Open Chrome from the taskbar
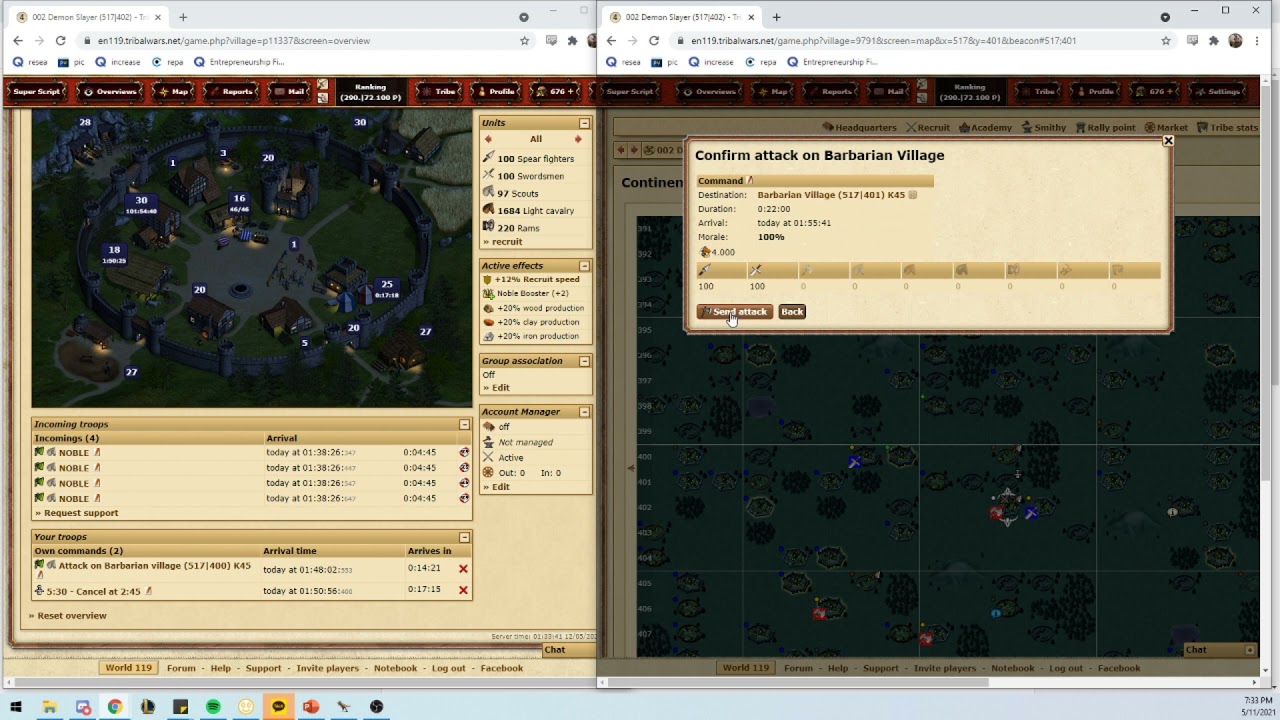Image resolution: width=1280 pixels, height=720 pixels. pos(115,707)
